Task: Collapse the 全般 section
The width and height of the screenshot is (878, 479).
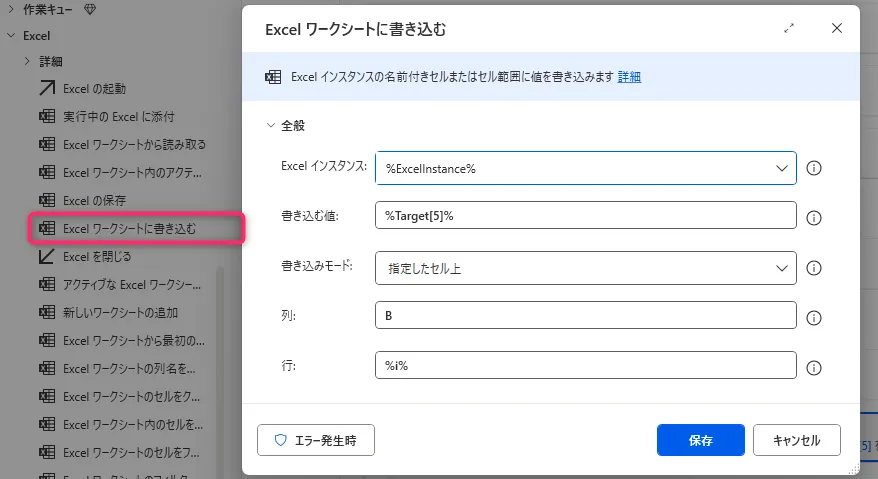Action: click(270, 126)
